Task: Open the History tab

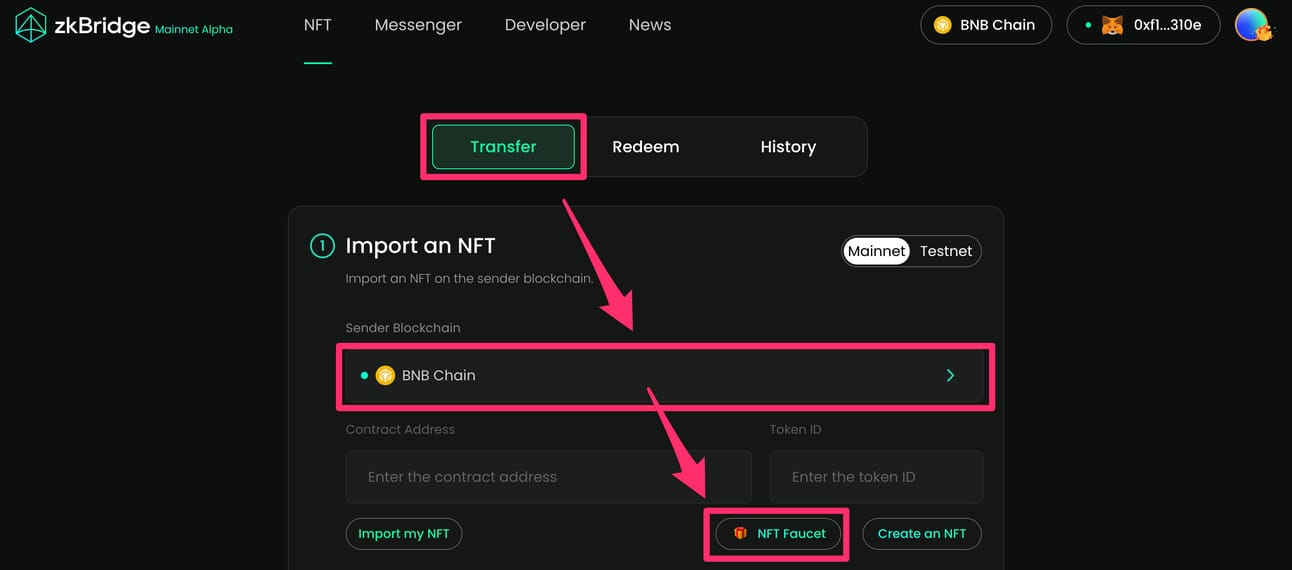Action: coord(788,147)
